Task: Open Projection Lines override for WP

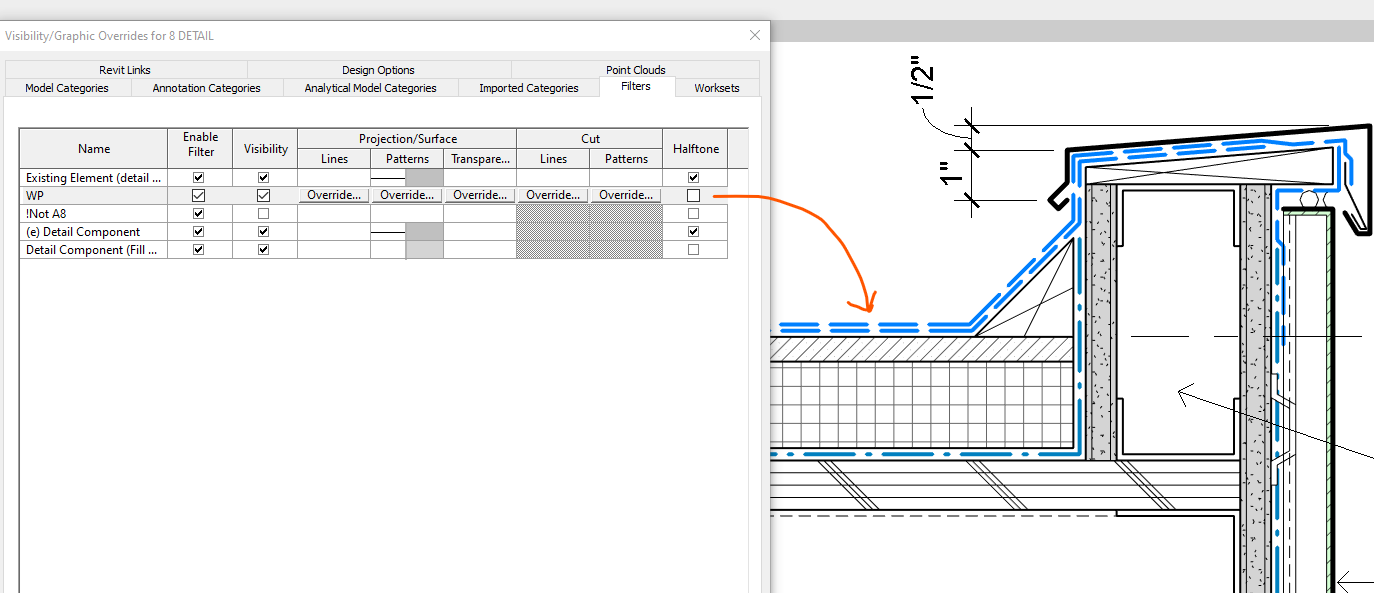Action: tap(333, 195)
